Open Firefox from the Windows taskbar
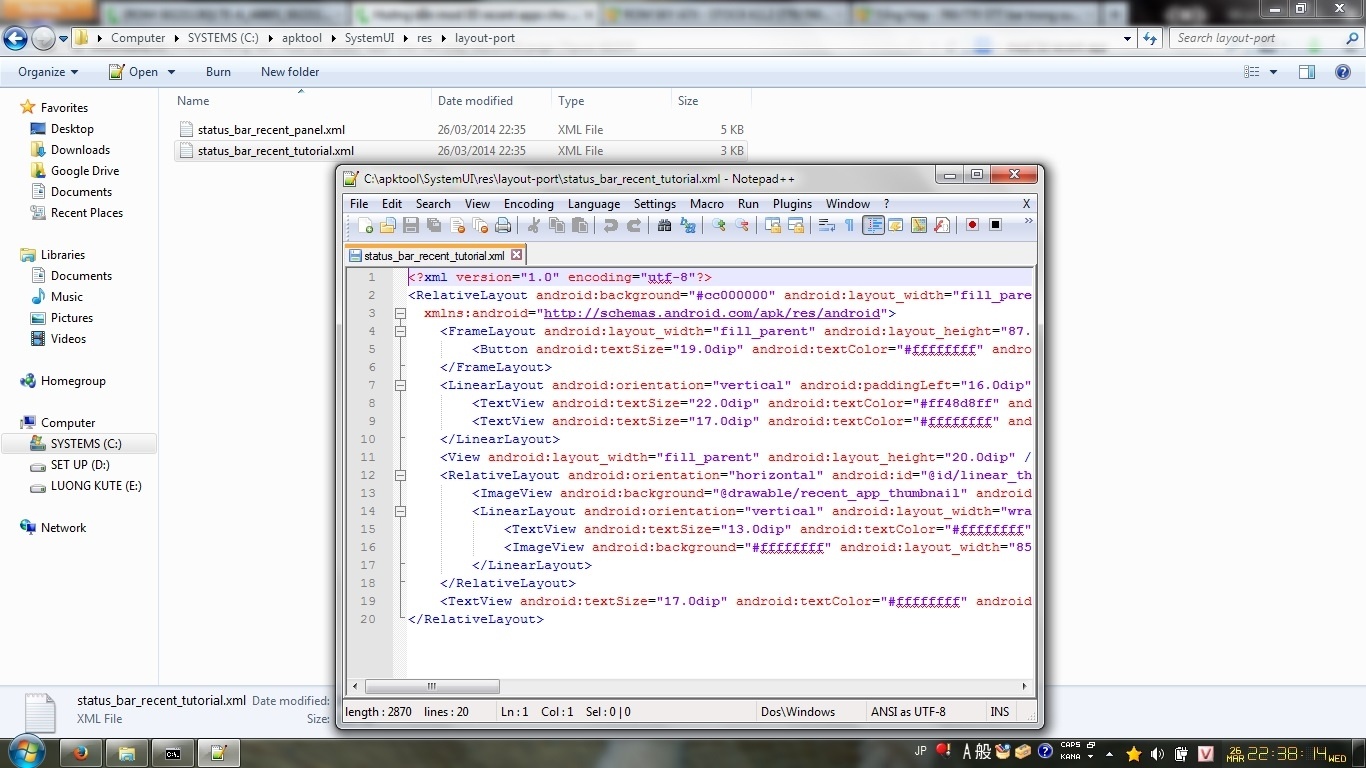Image resolution: width=1366 pixels, height=768 pixels. click(81, 753)
